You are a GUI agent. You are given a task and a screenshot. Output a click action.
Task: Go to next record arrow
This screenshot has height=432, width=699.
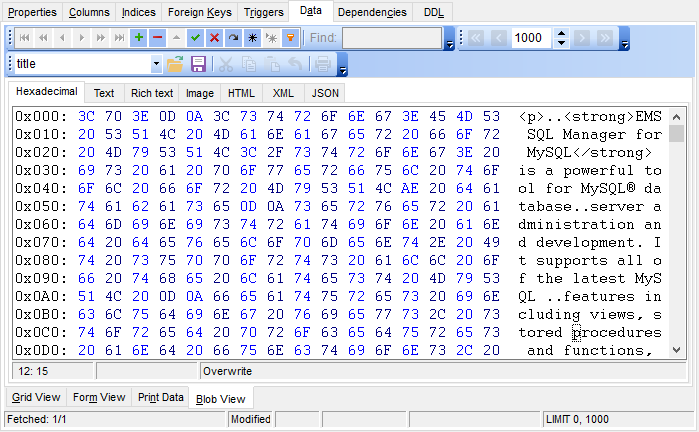(x=82, y=38)
